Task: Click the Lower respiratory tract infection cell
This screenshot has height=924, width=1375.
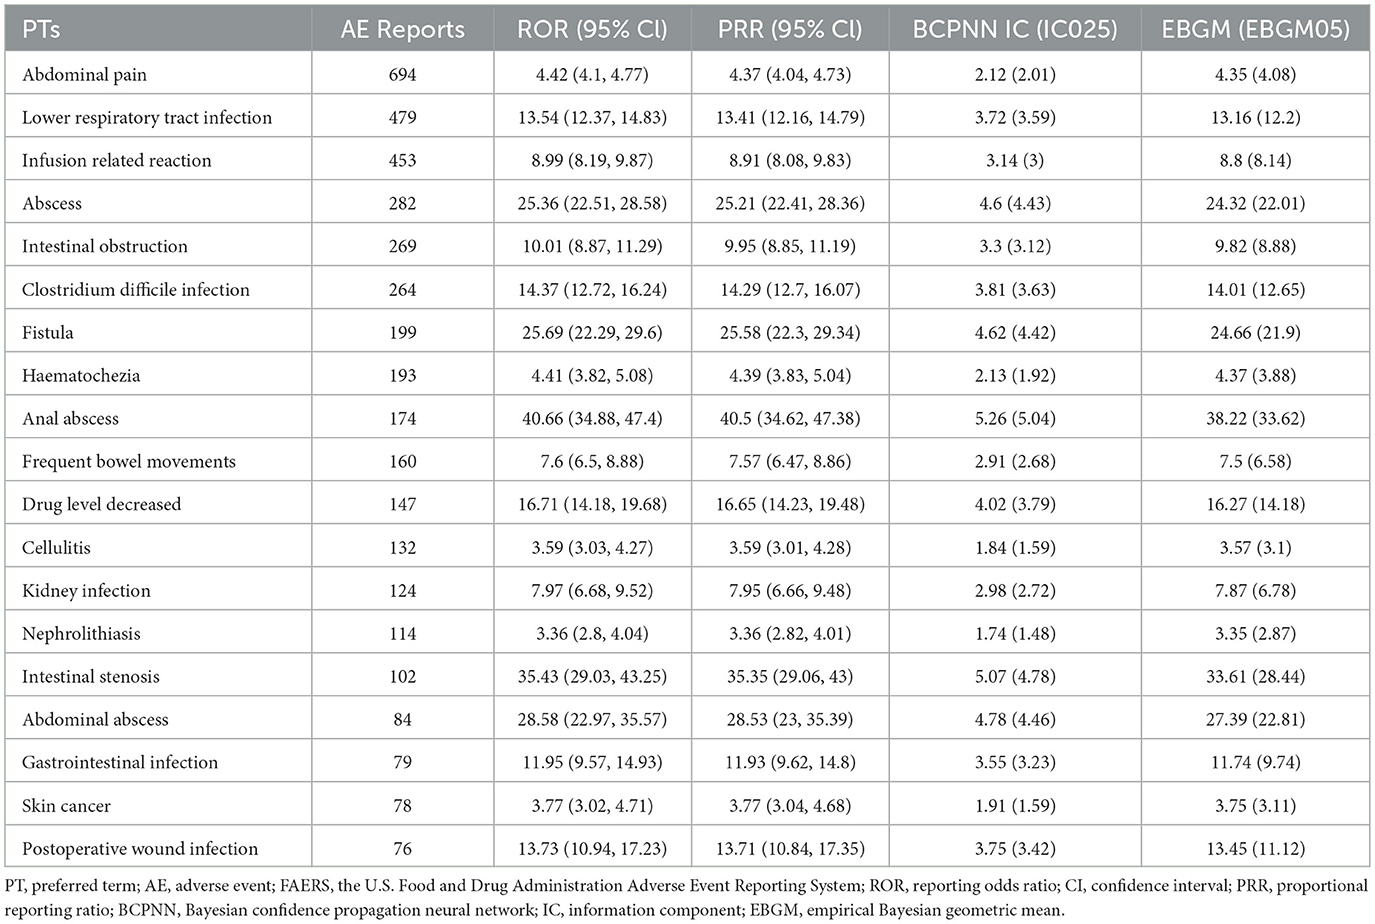Action: (x=147, y=117)
